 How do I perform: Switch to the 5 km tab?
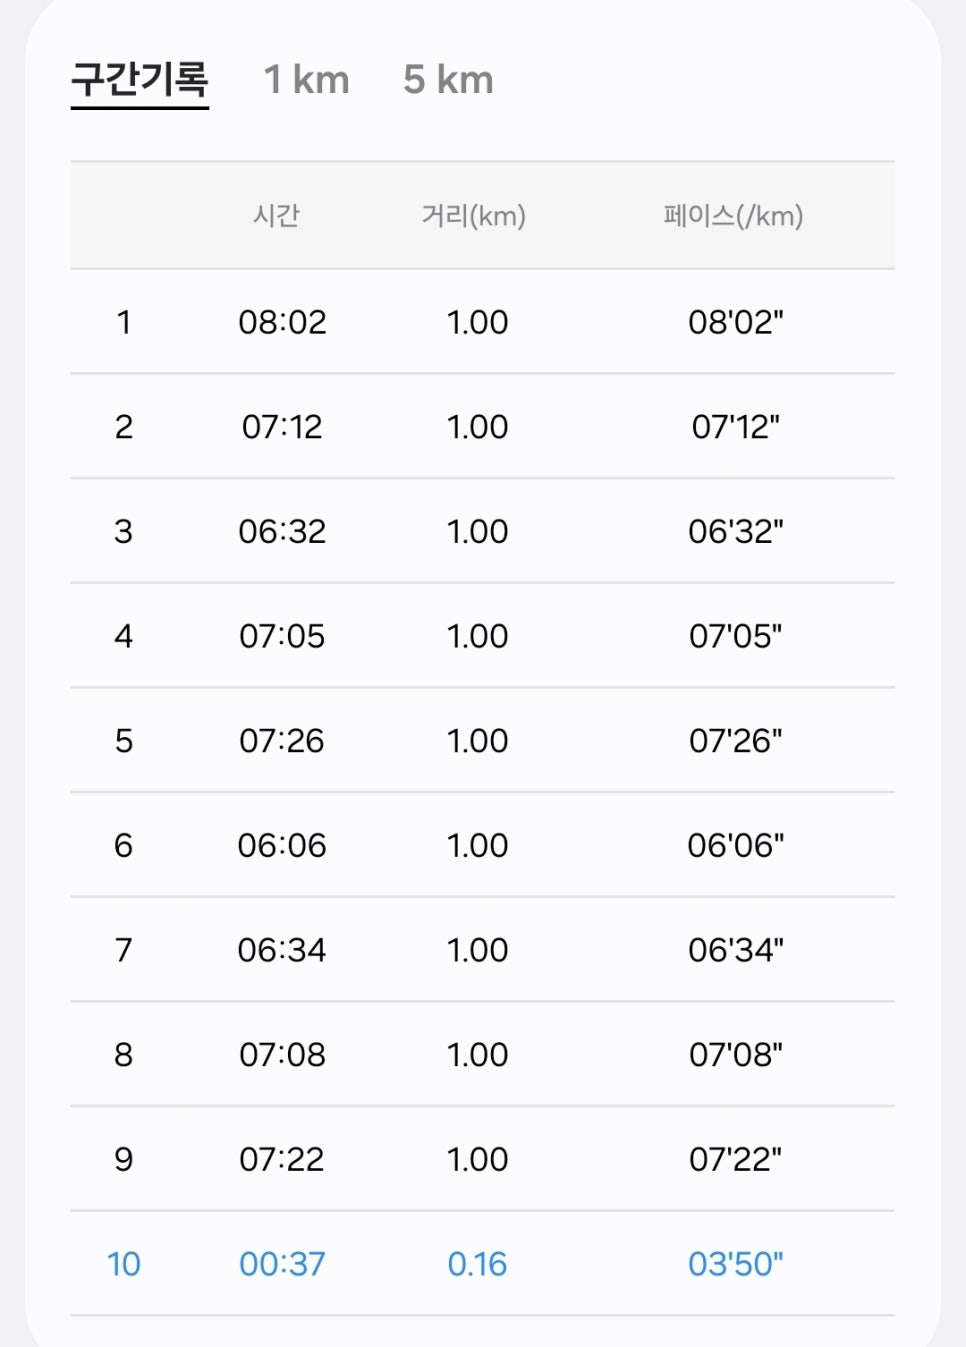[x=448, y=80]
